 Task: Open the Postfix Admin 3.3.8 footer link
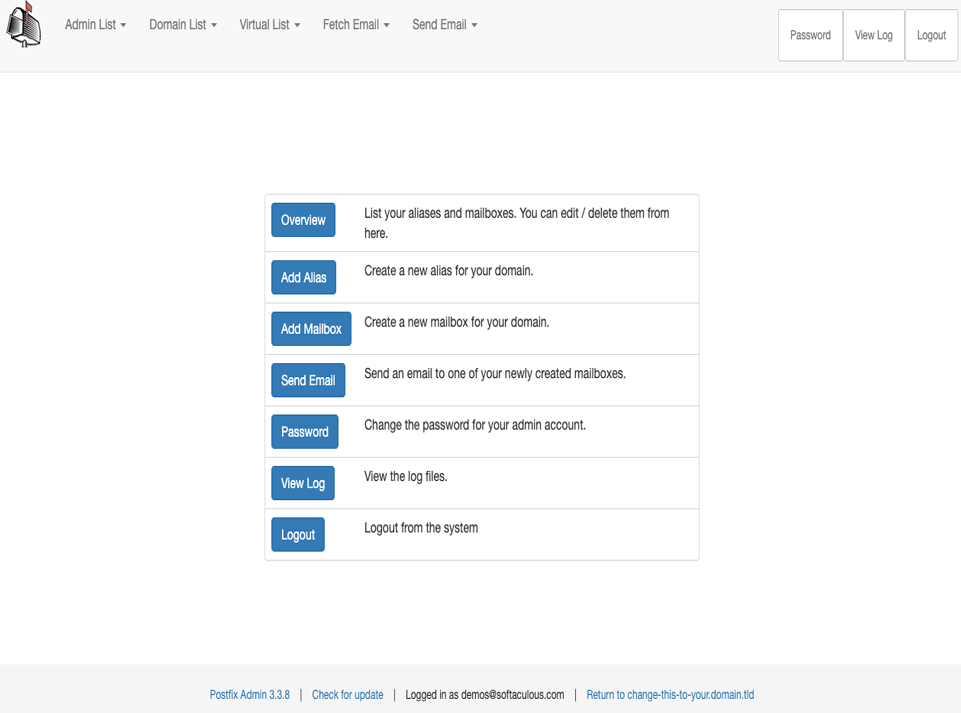[x=250, y=695]
